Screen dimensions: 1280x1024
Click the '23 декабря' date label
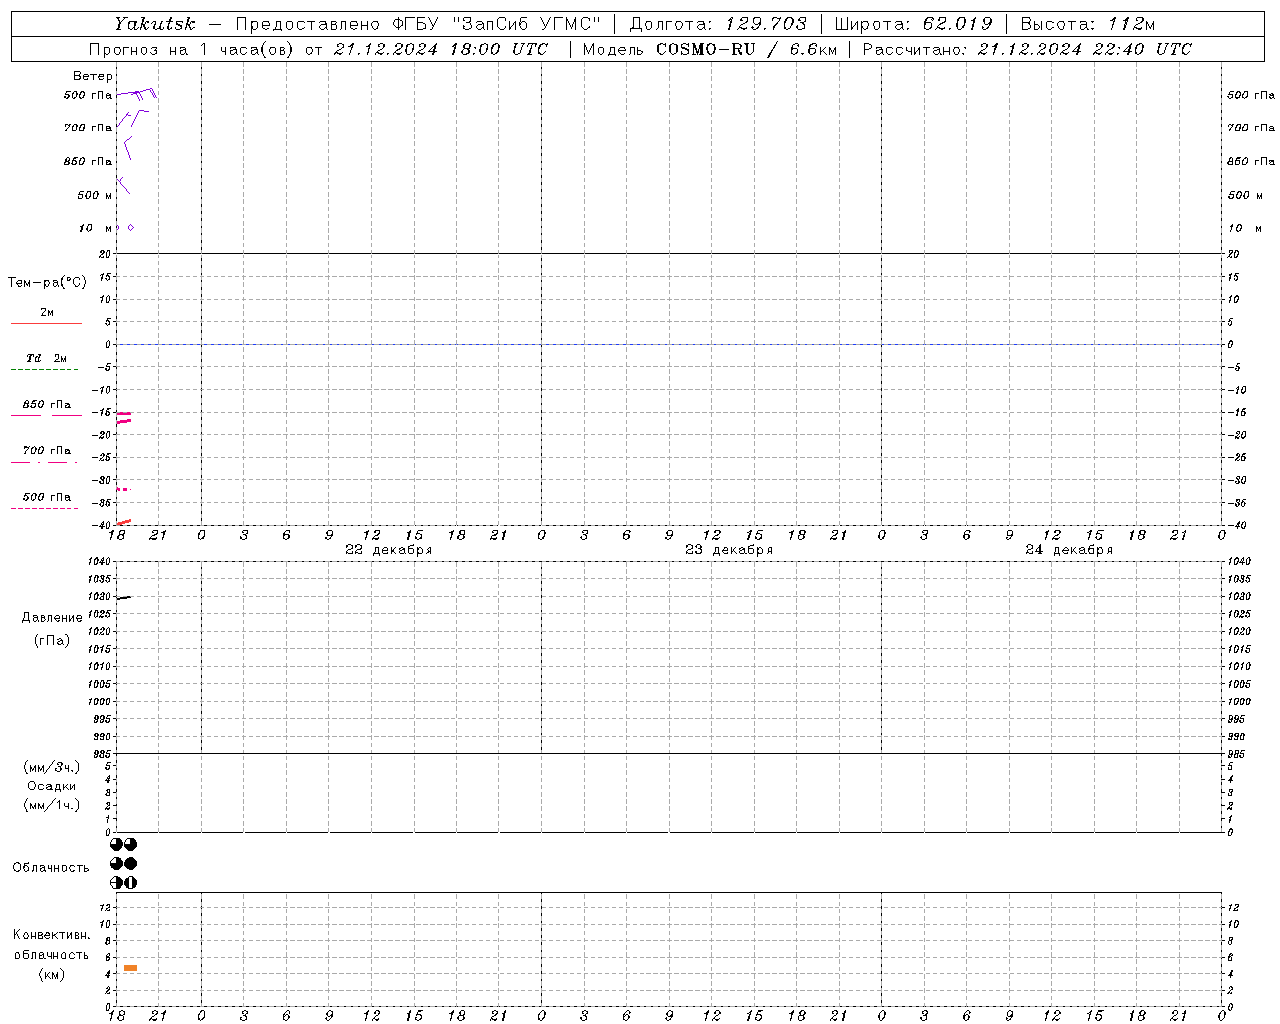(x=729, y=550)
